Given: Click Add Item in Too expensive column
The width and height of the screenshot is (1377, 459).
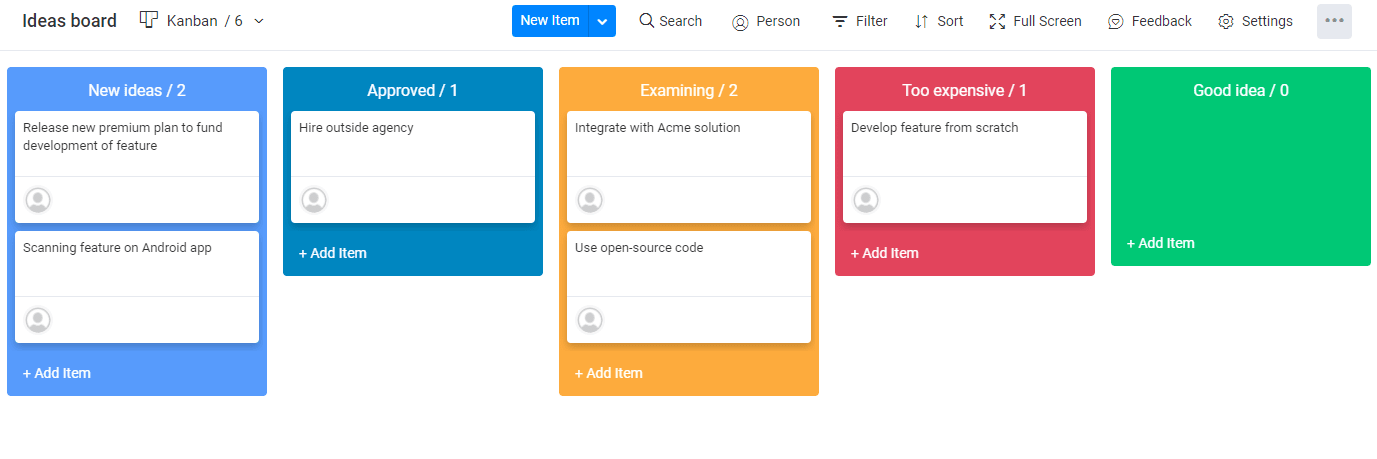Looking at the screenshot, I should point(885,253).
